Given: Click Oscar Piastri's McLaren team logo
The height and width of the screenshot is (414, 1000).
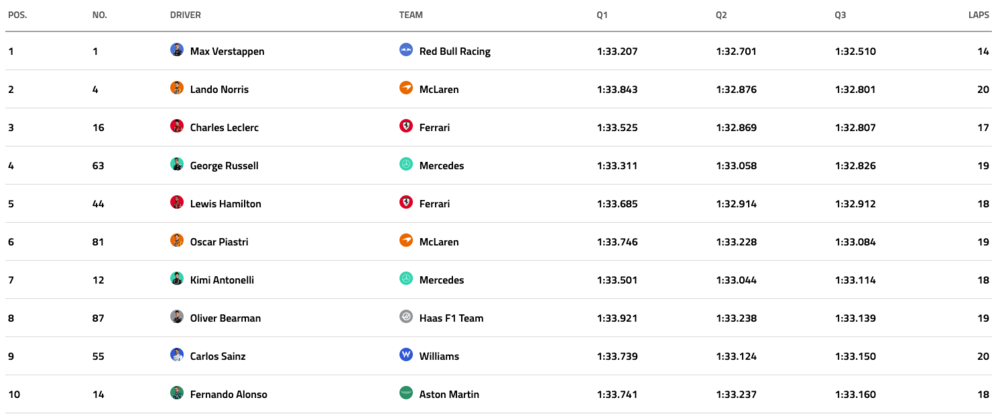Looking at the screenshot, I should tap(406, 240).
